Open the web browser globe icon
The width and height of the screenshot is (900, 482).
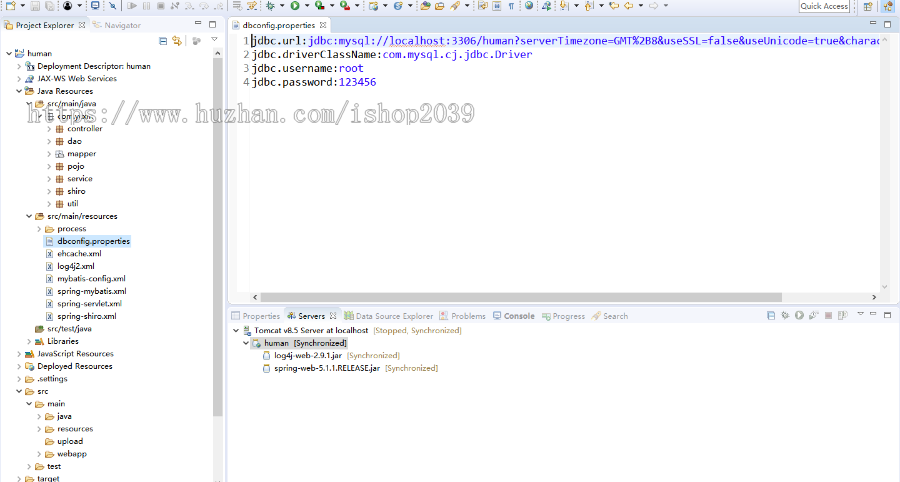(x=529, y=6)
